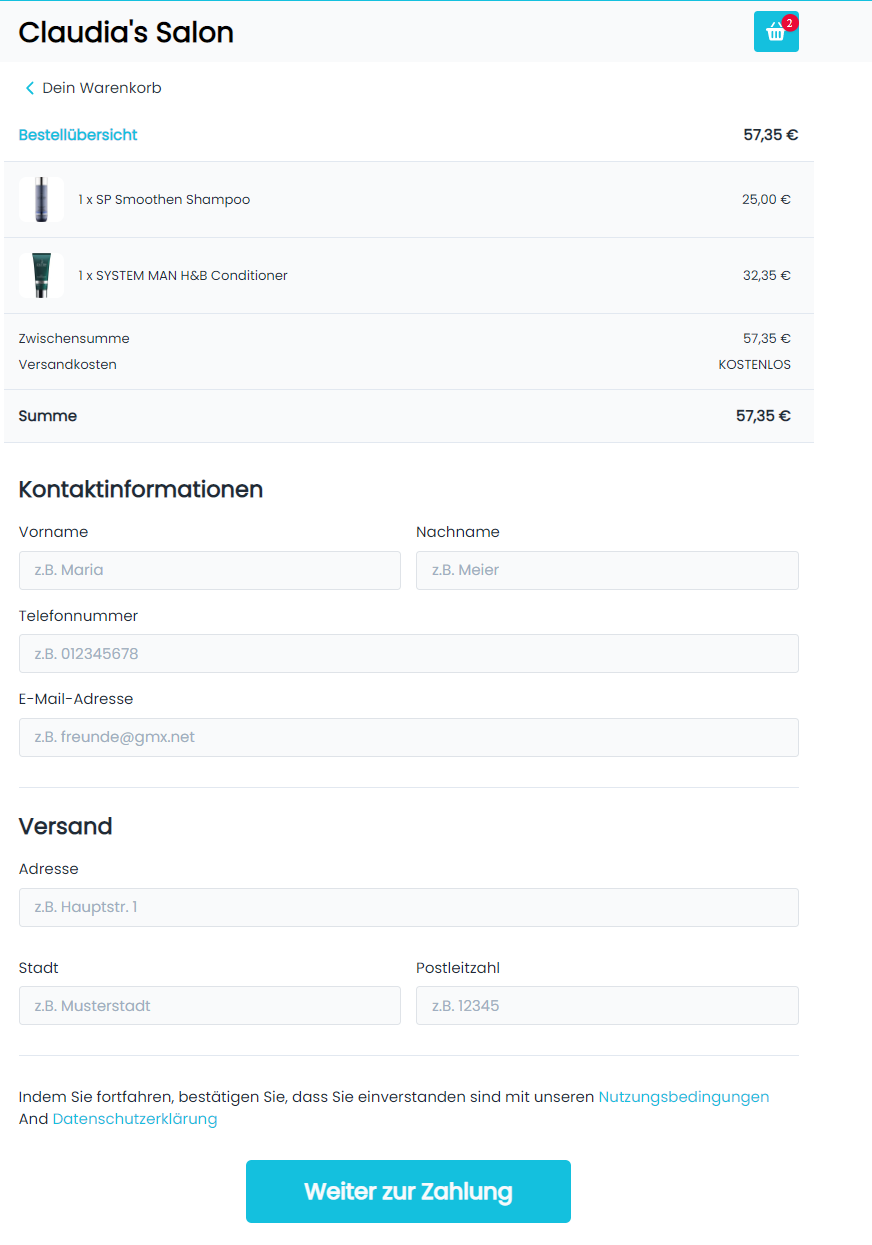Image resolution: width=872 pixels, height=1245 pixels.
Task: Open the shopping basket icon
Action: 775,32
